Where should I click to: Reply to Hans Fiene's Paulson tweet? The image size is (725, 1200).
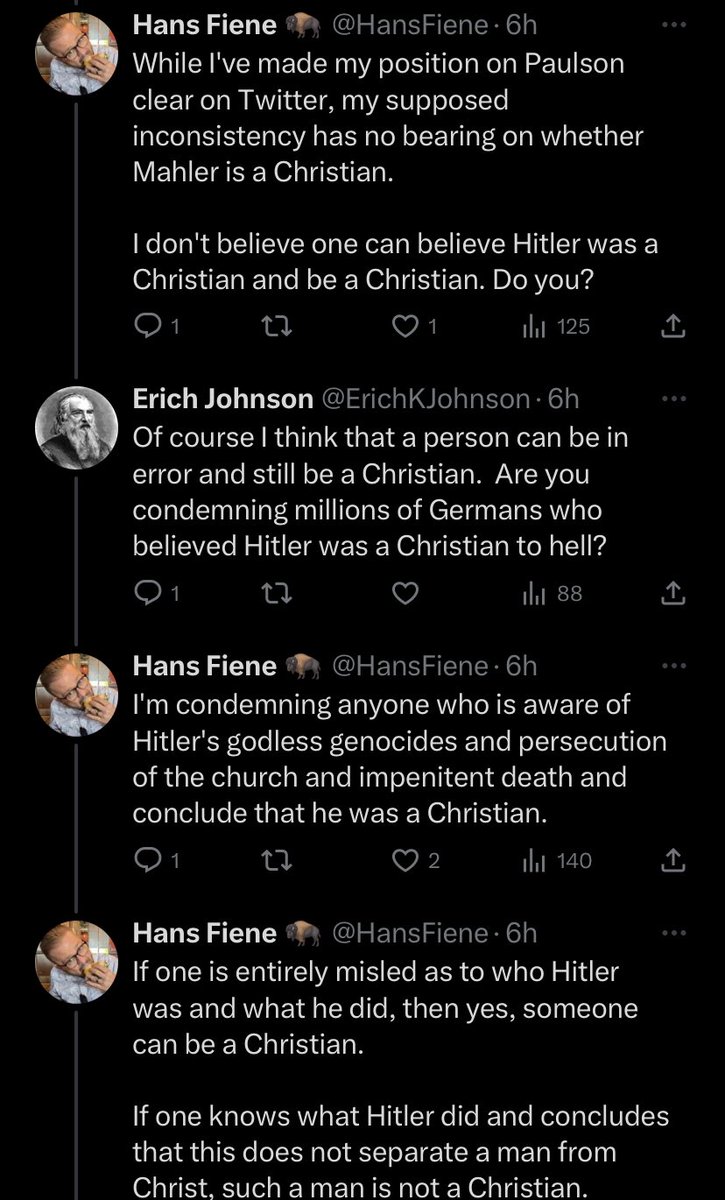coord(146,326)
